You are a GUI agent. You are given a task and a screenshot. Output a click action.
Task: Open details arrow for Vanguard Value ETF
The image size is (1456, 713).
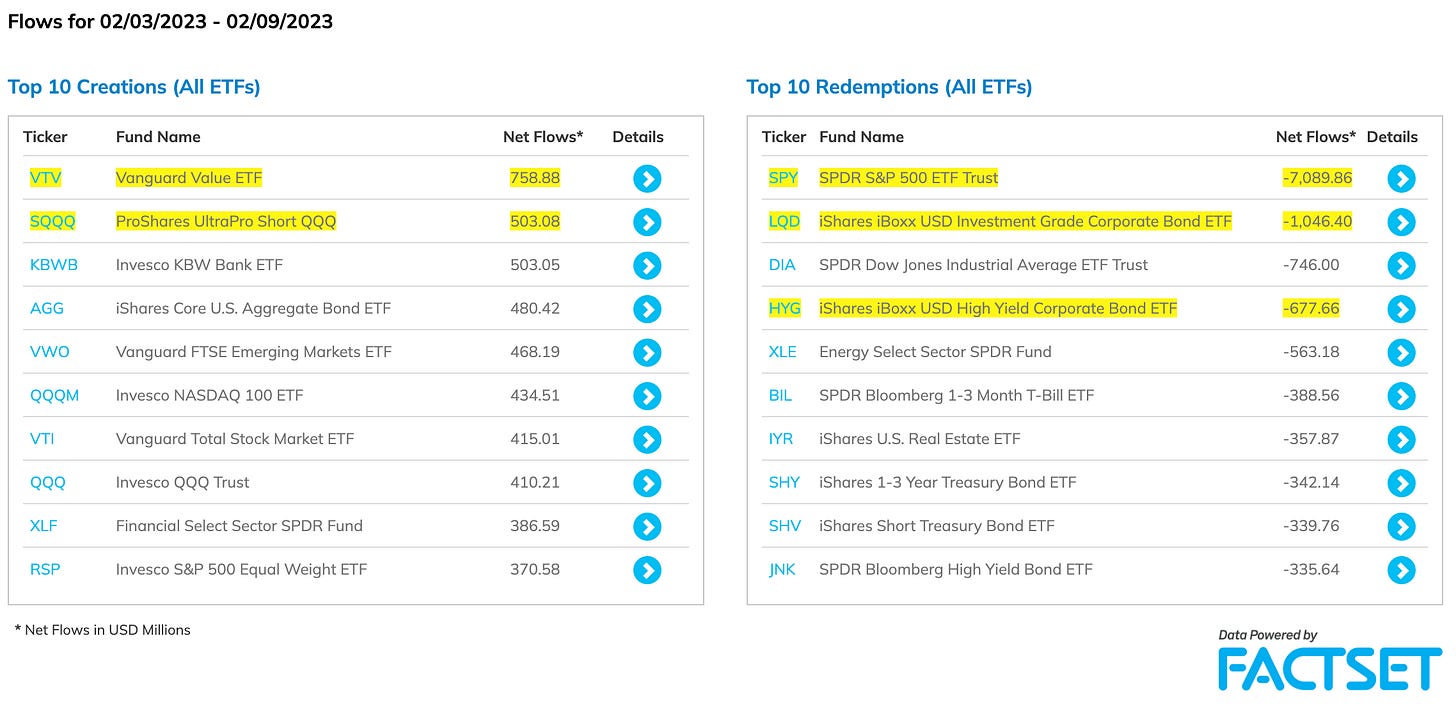[x=647, y=179]
